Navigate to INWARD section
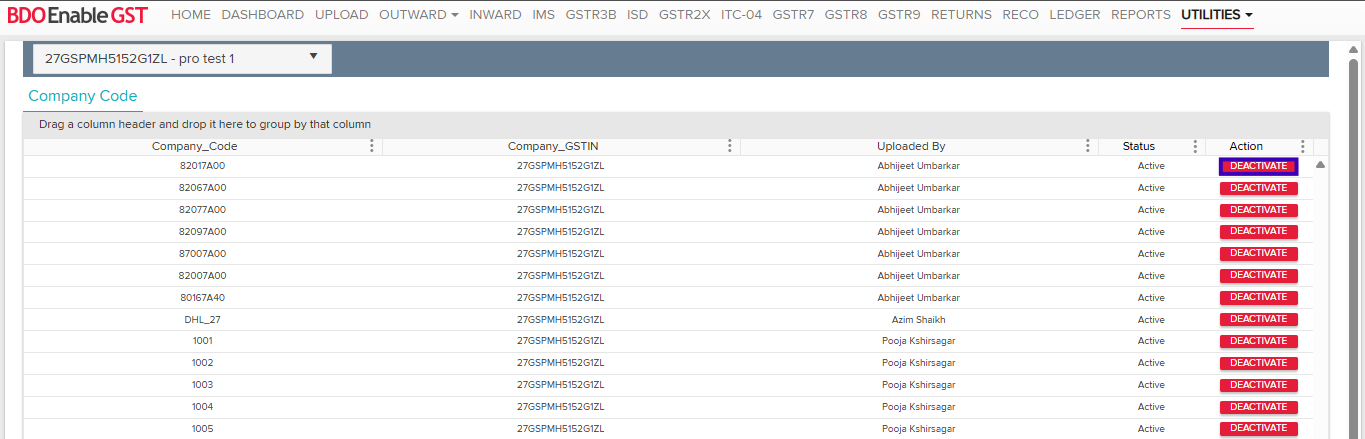This screenshot has height=439, width=1365. pyautogui.click(x=495, y=15)
